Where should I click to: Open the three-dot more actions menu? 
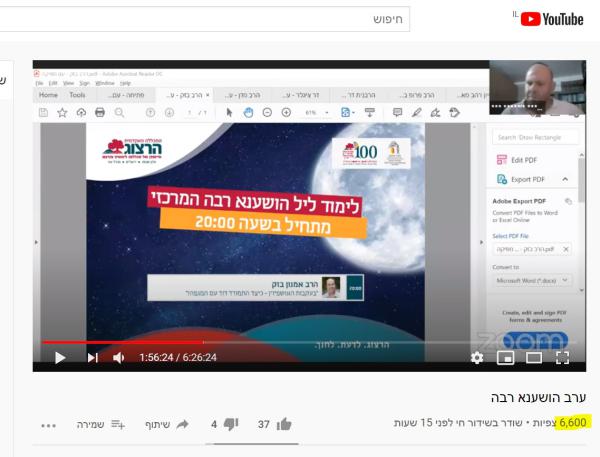49,425
